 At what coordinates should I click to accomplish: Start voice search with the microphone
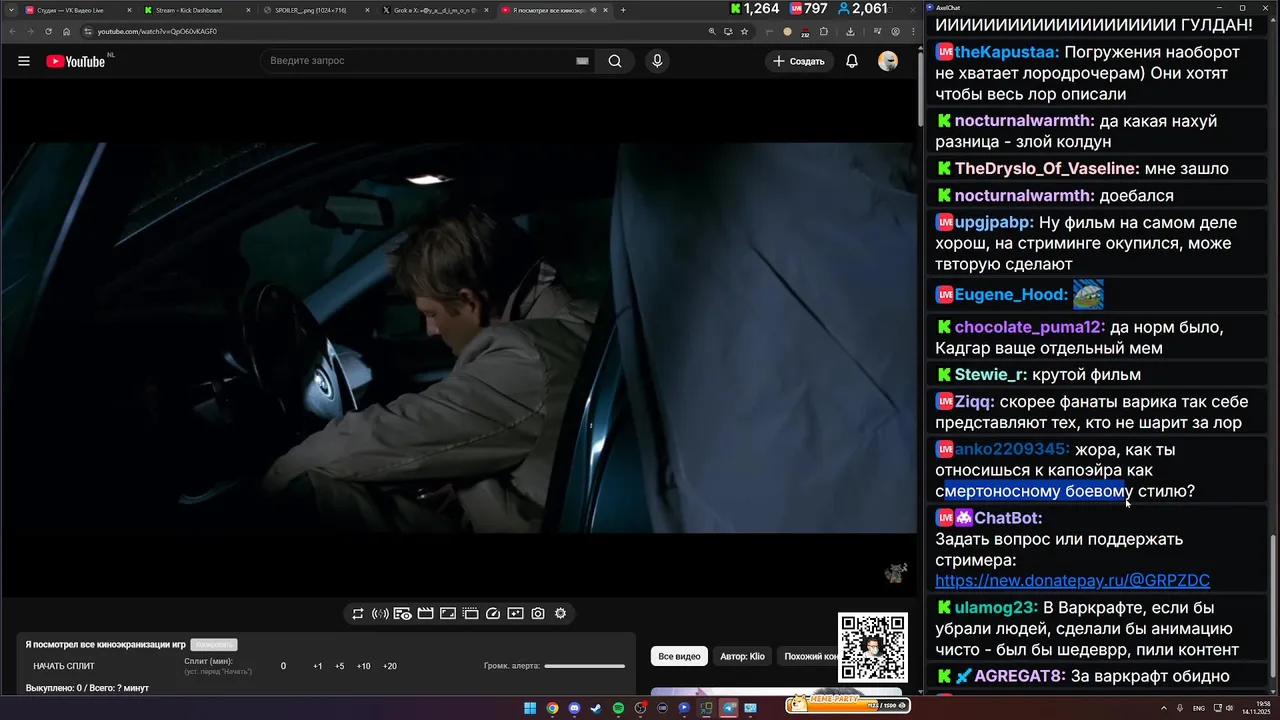coord(657,61)
